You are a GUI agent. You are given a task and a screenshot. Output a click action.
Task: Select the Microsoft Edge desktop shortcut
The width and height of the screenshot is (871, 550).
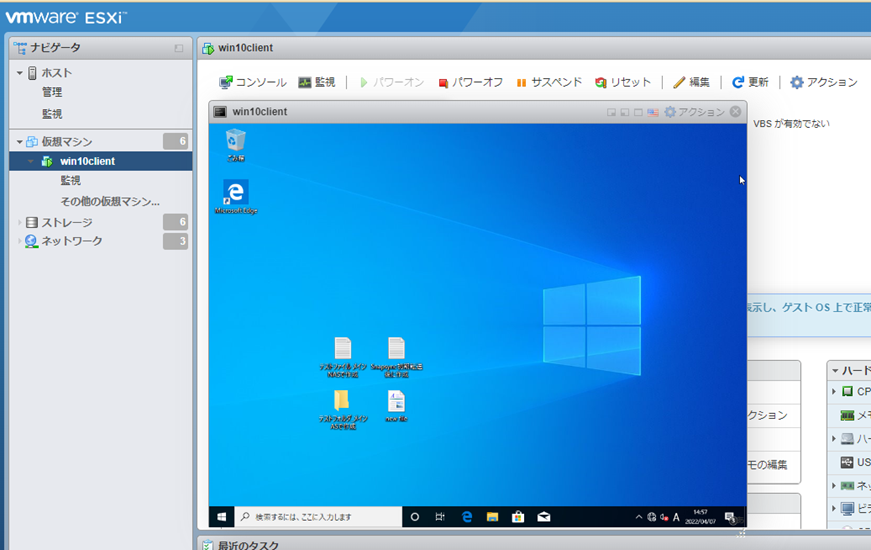[x=236, y=196]
